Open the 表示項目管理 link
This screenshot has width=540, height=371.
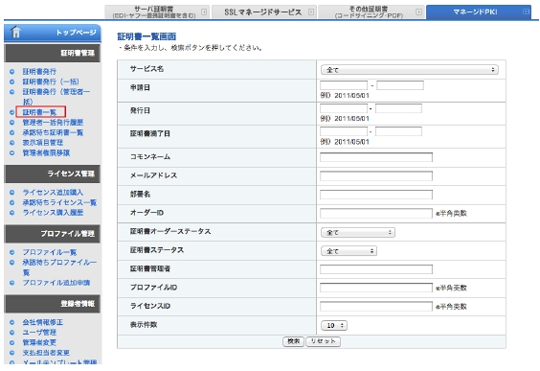click(x=43, y=143)
